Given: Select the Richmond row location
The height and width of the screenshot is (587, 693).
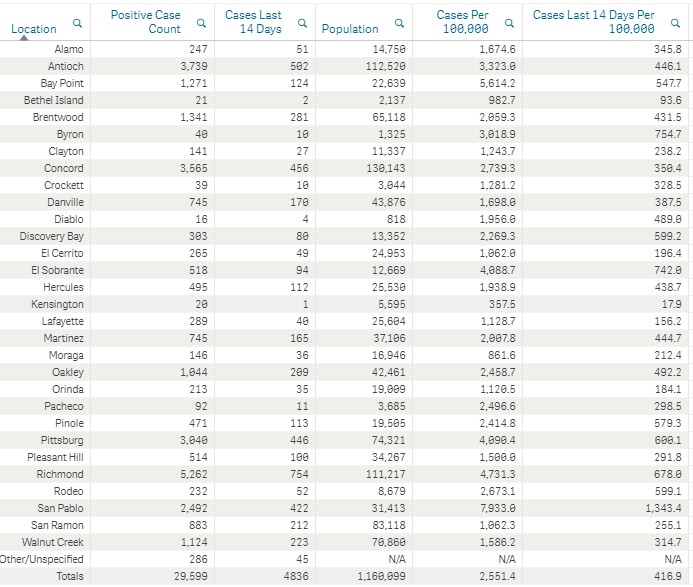Looking at the screenshot, I should click(60, 474).
